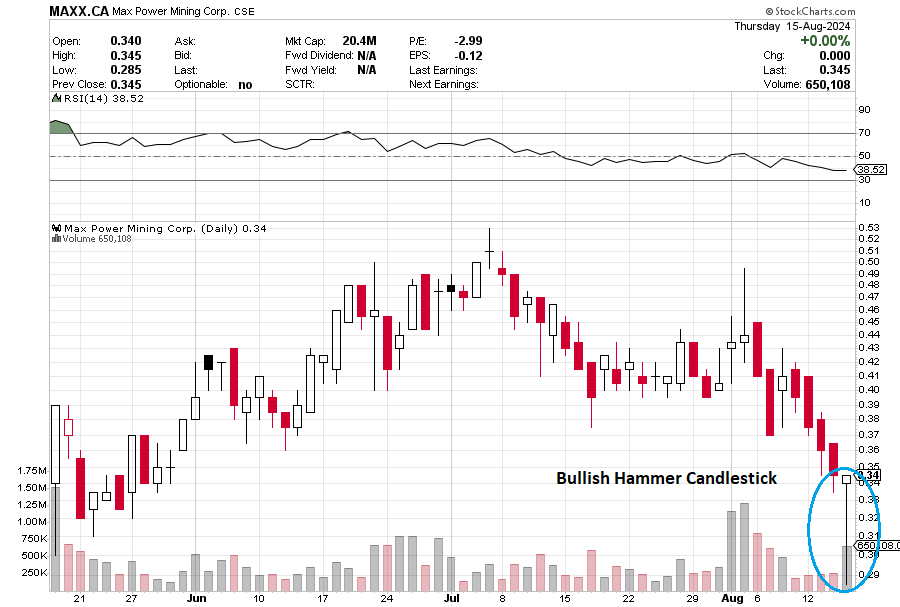Click the 0.50 price axis label
This screenshot has width=900, height=607.
pyautogui.click(x=868, y=262)
